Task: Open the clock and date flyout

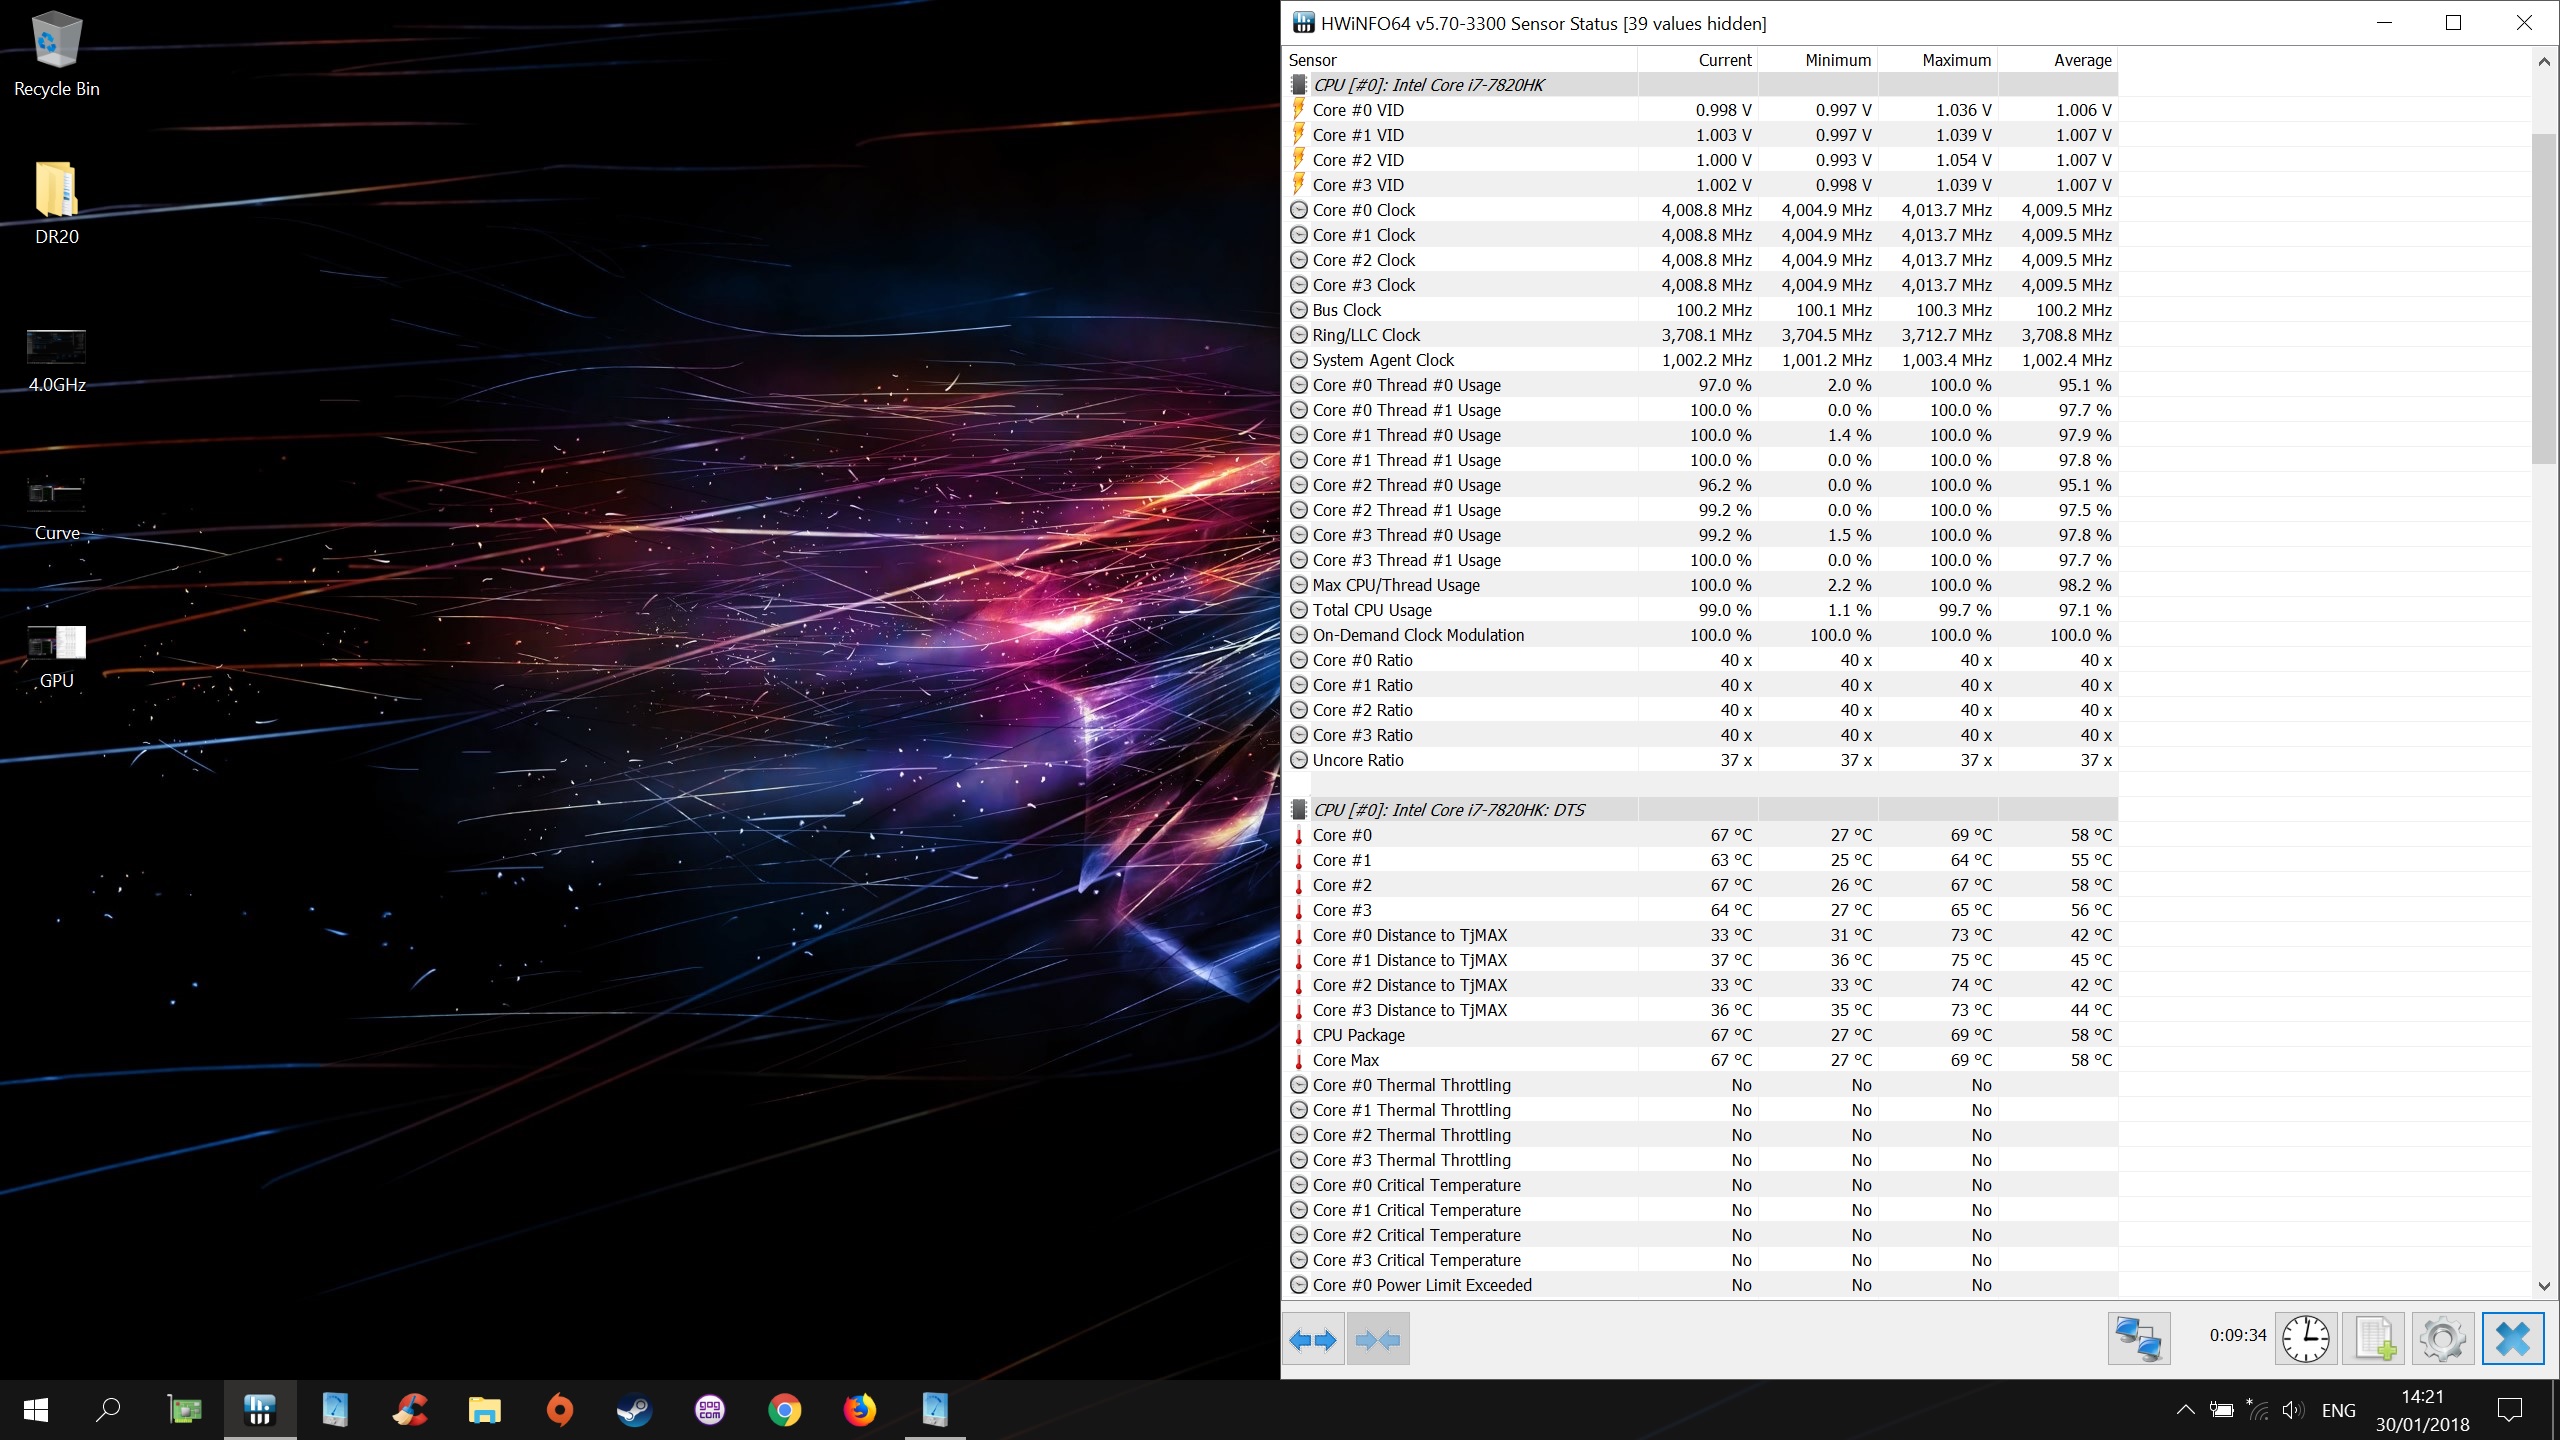Action: tap(2422, 1410)
